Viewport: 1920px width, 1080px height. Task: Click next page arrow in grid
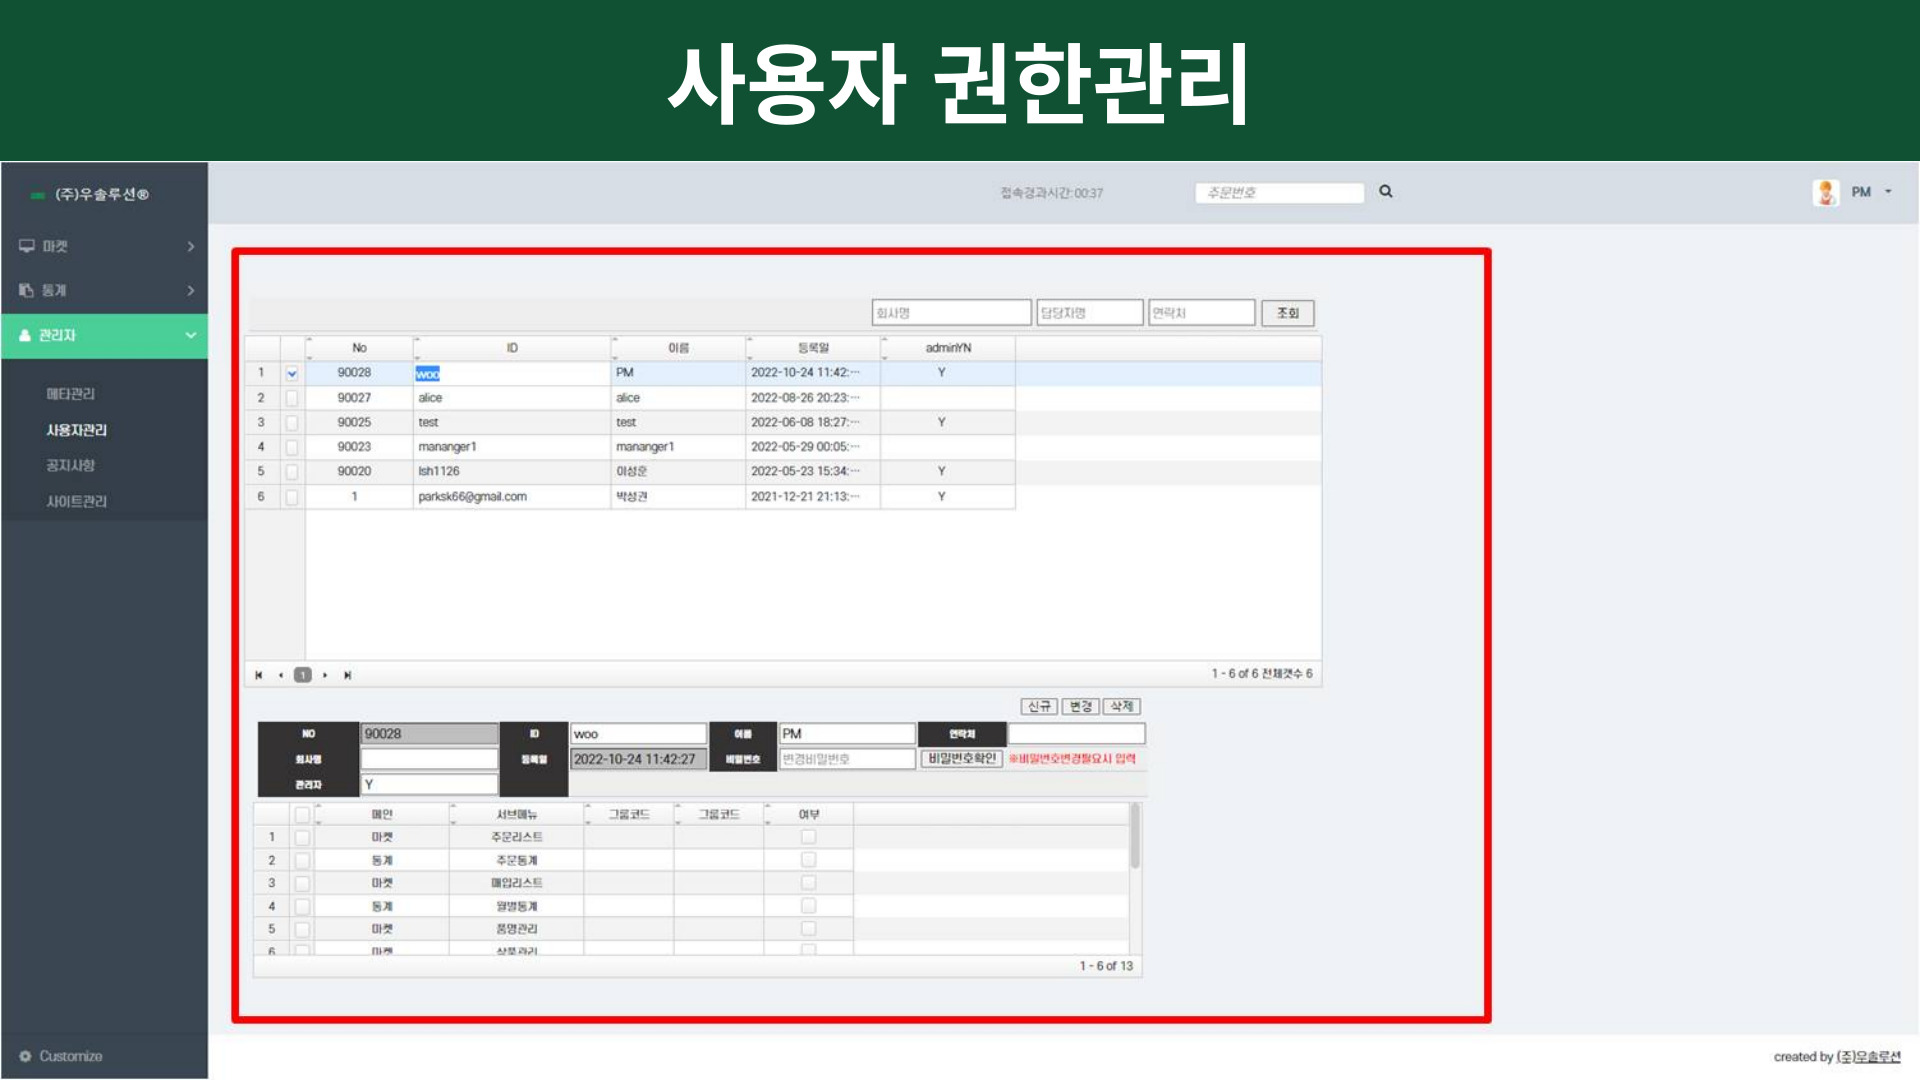325,675
